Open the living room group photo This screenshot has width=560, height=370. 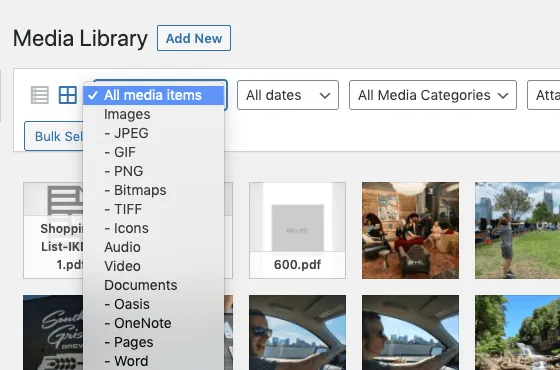pyautogui.click(x=410, y=230)
